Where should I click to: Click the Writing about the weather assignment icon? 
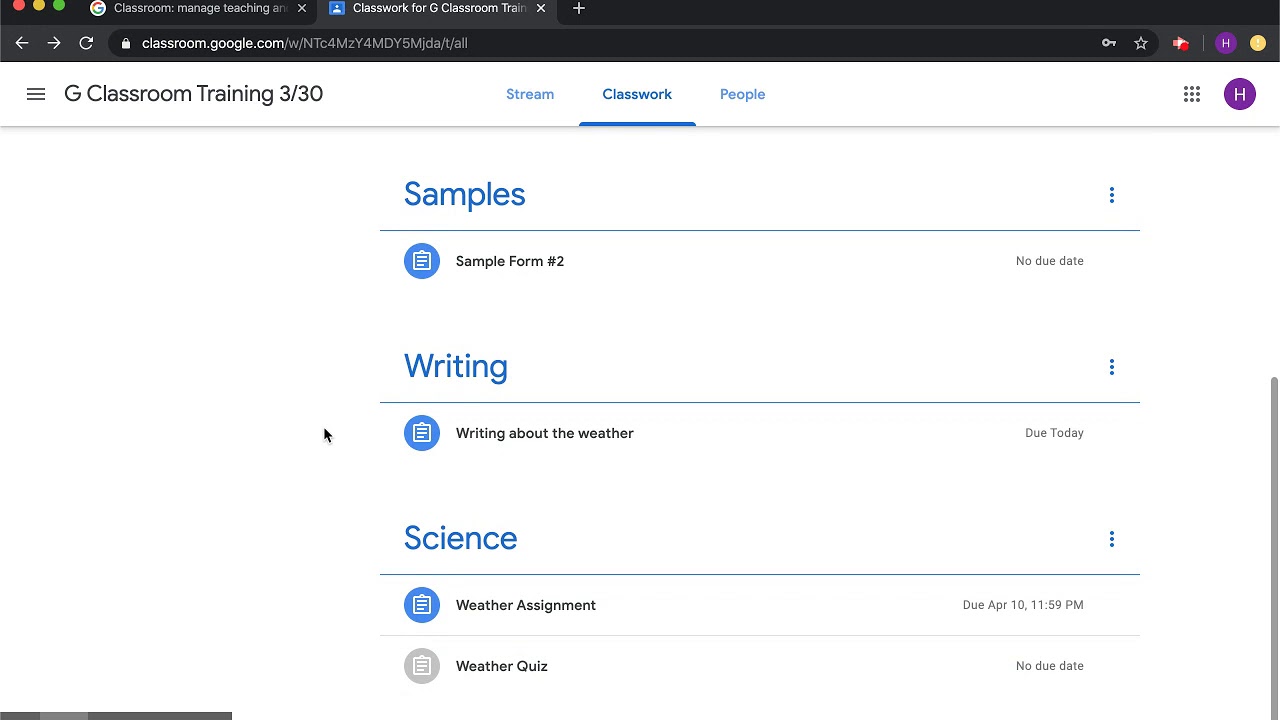pyautogui.click(x=422, y=433)
